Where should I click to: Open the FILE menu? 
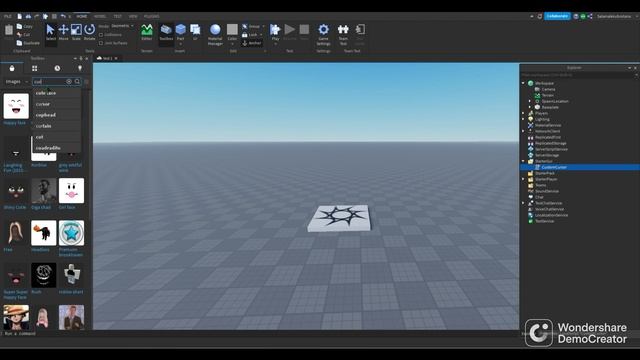(8, 16)
